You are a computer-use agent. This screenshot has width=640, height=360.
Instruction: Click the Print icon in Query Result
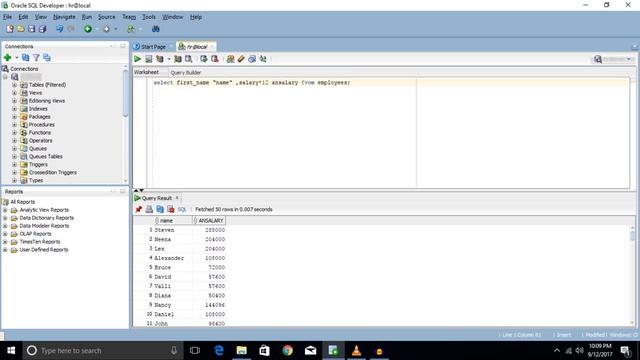pyautogui.click(x=149, y=209)
